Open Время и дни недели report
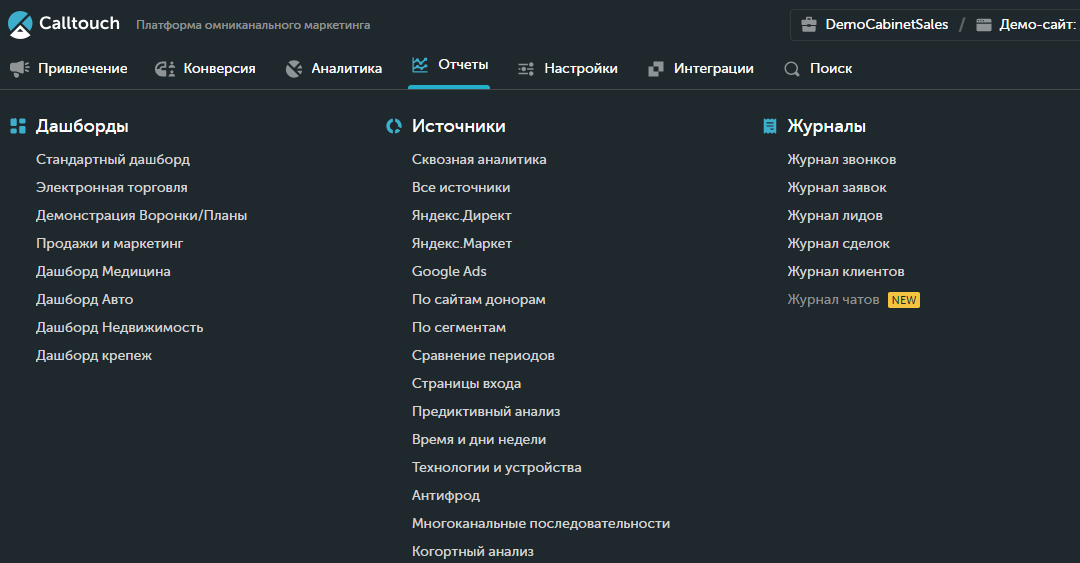 479,440
